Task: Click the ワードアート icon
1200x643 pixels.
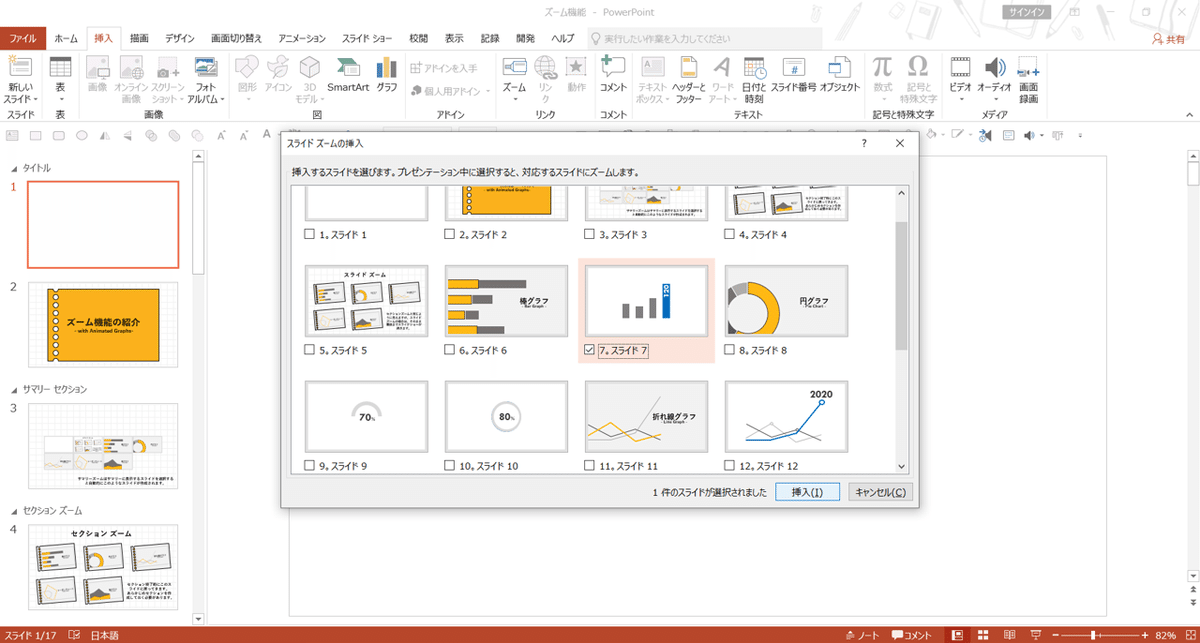Action: [x=722, y=67]
